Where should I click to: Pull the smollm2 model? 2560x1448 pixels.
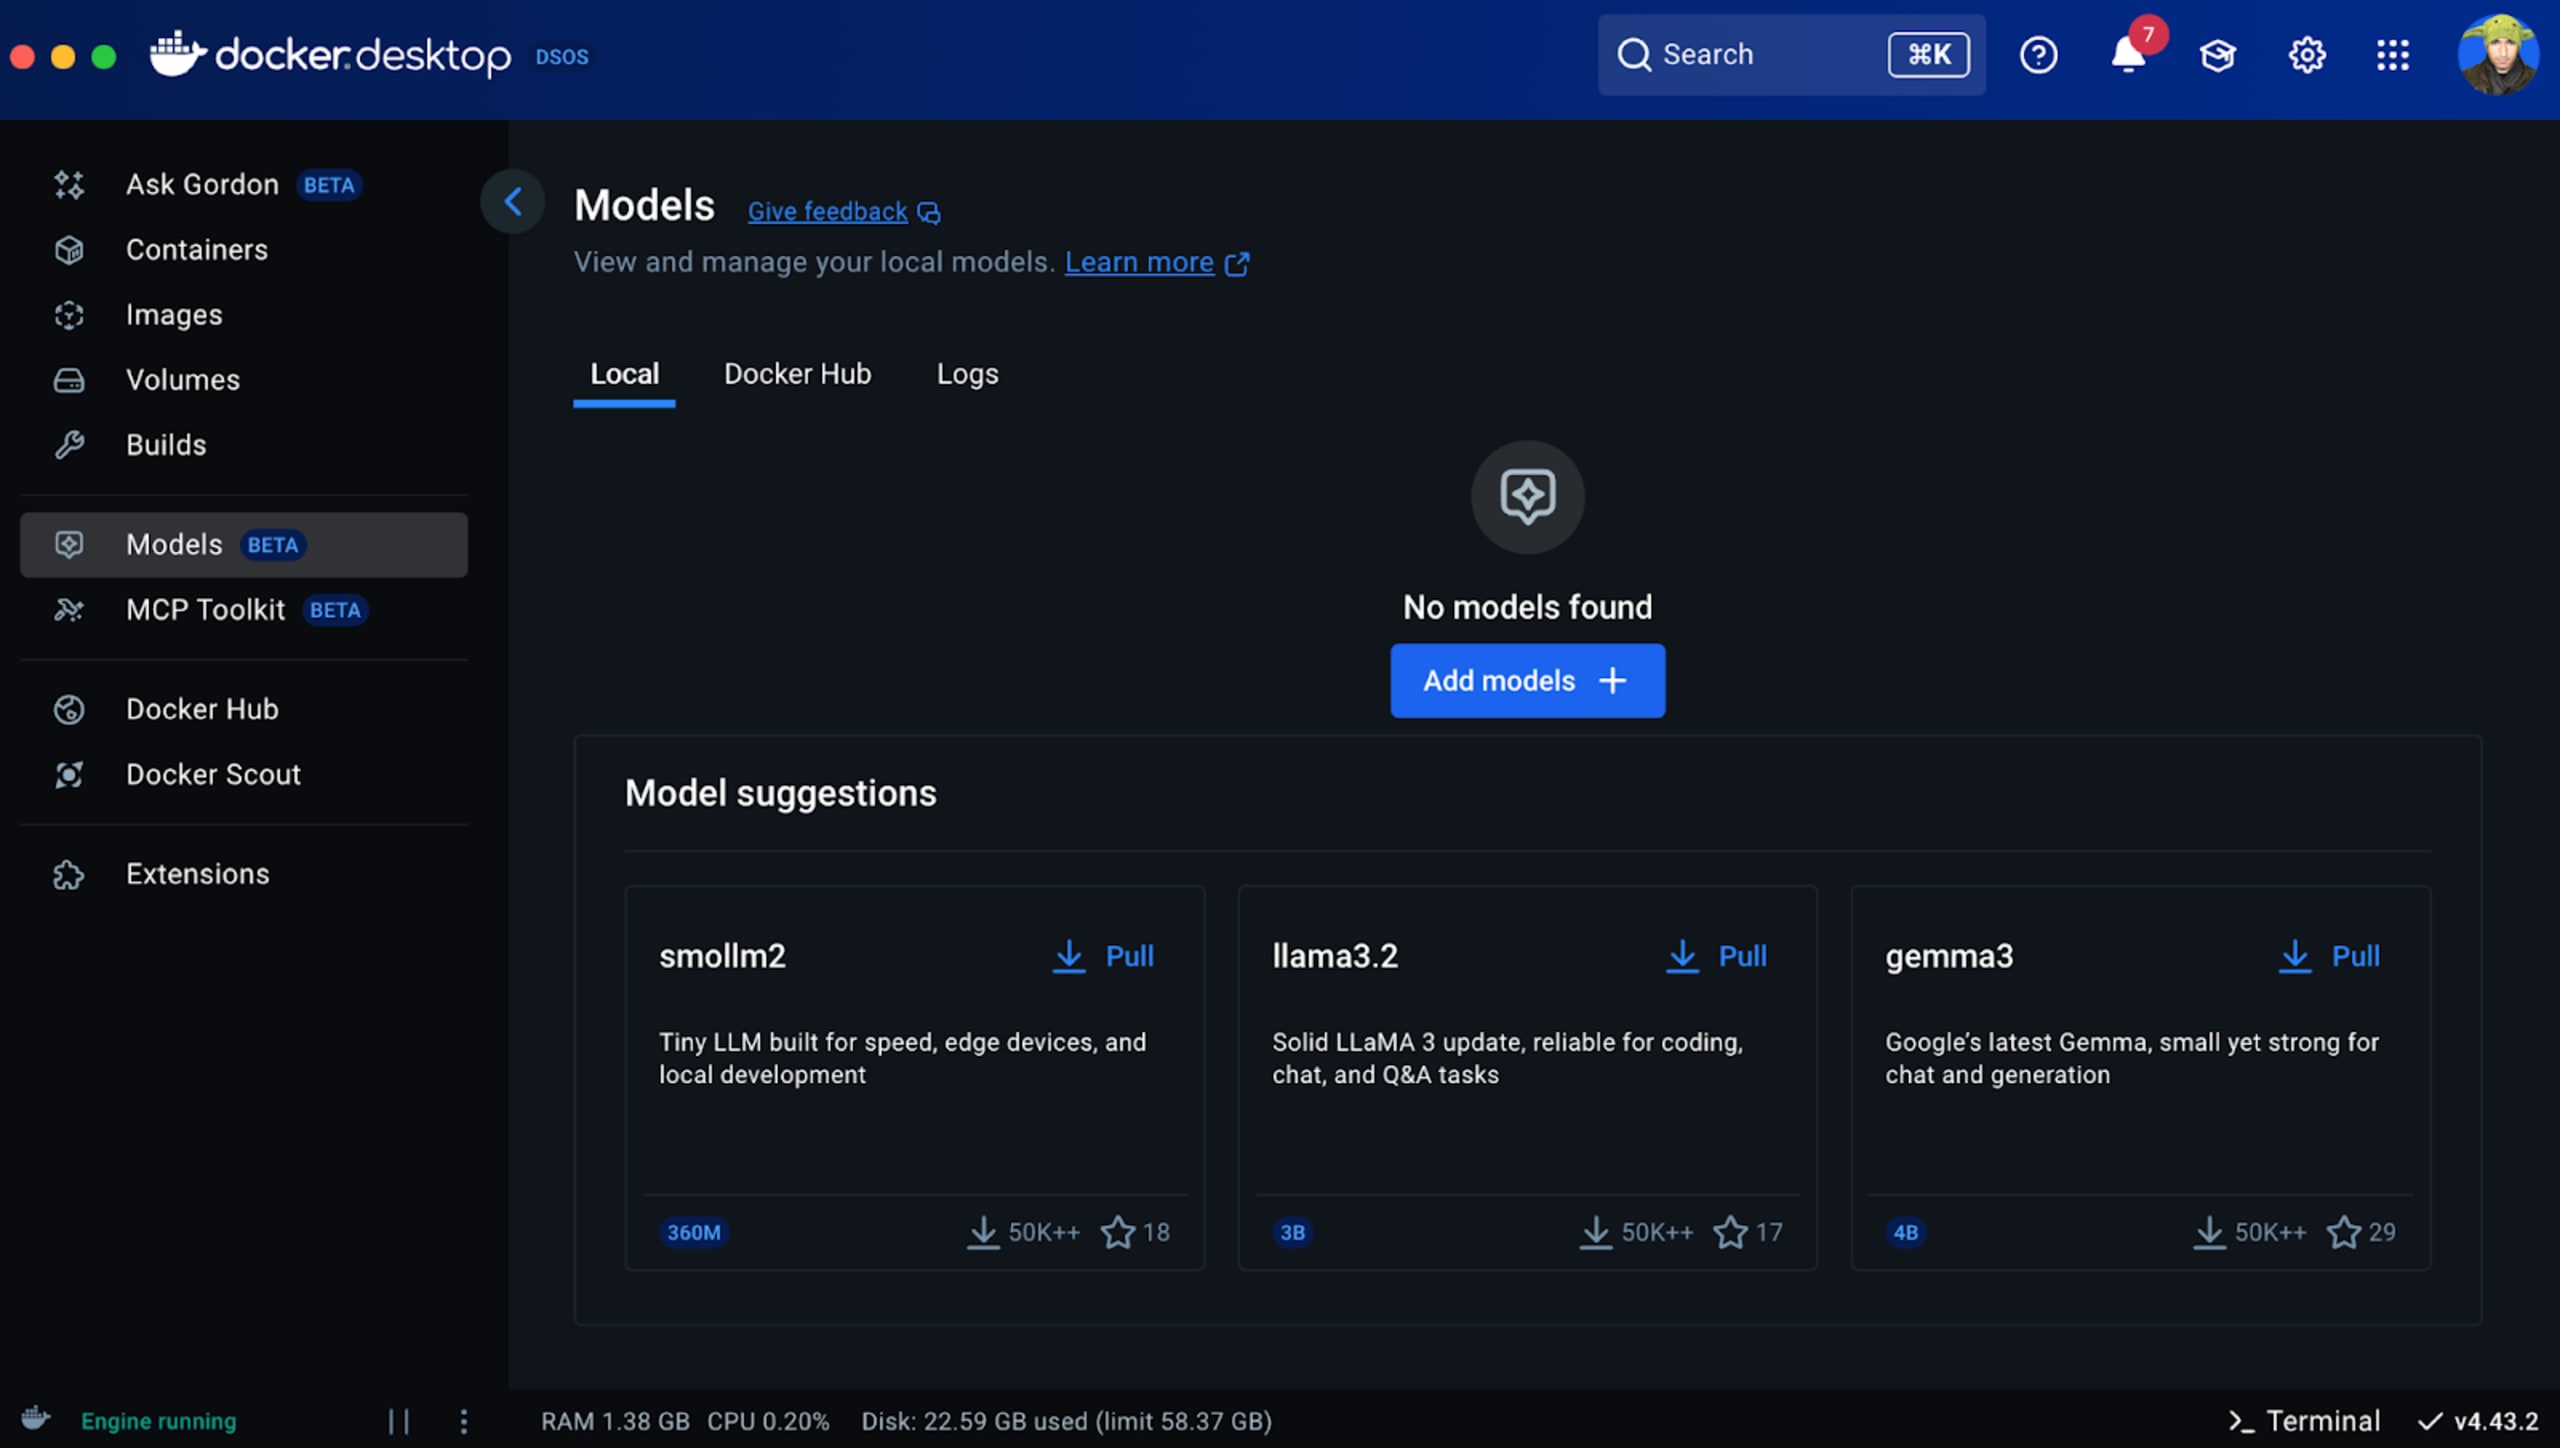[1103, 956]
